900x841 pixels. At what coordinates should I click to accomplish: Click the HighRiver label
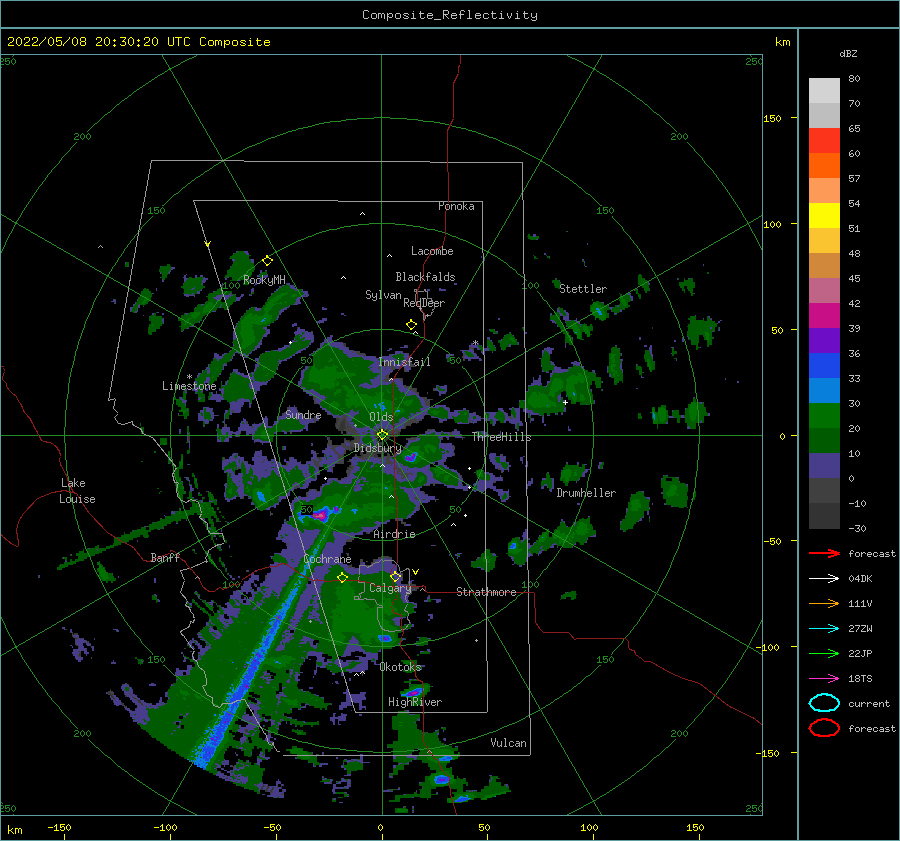415,702
